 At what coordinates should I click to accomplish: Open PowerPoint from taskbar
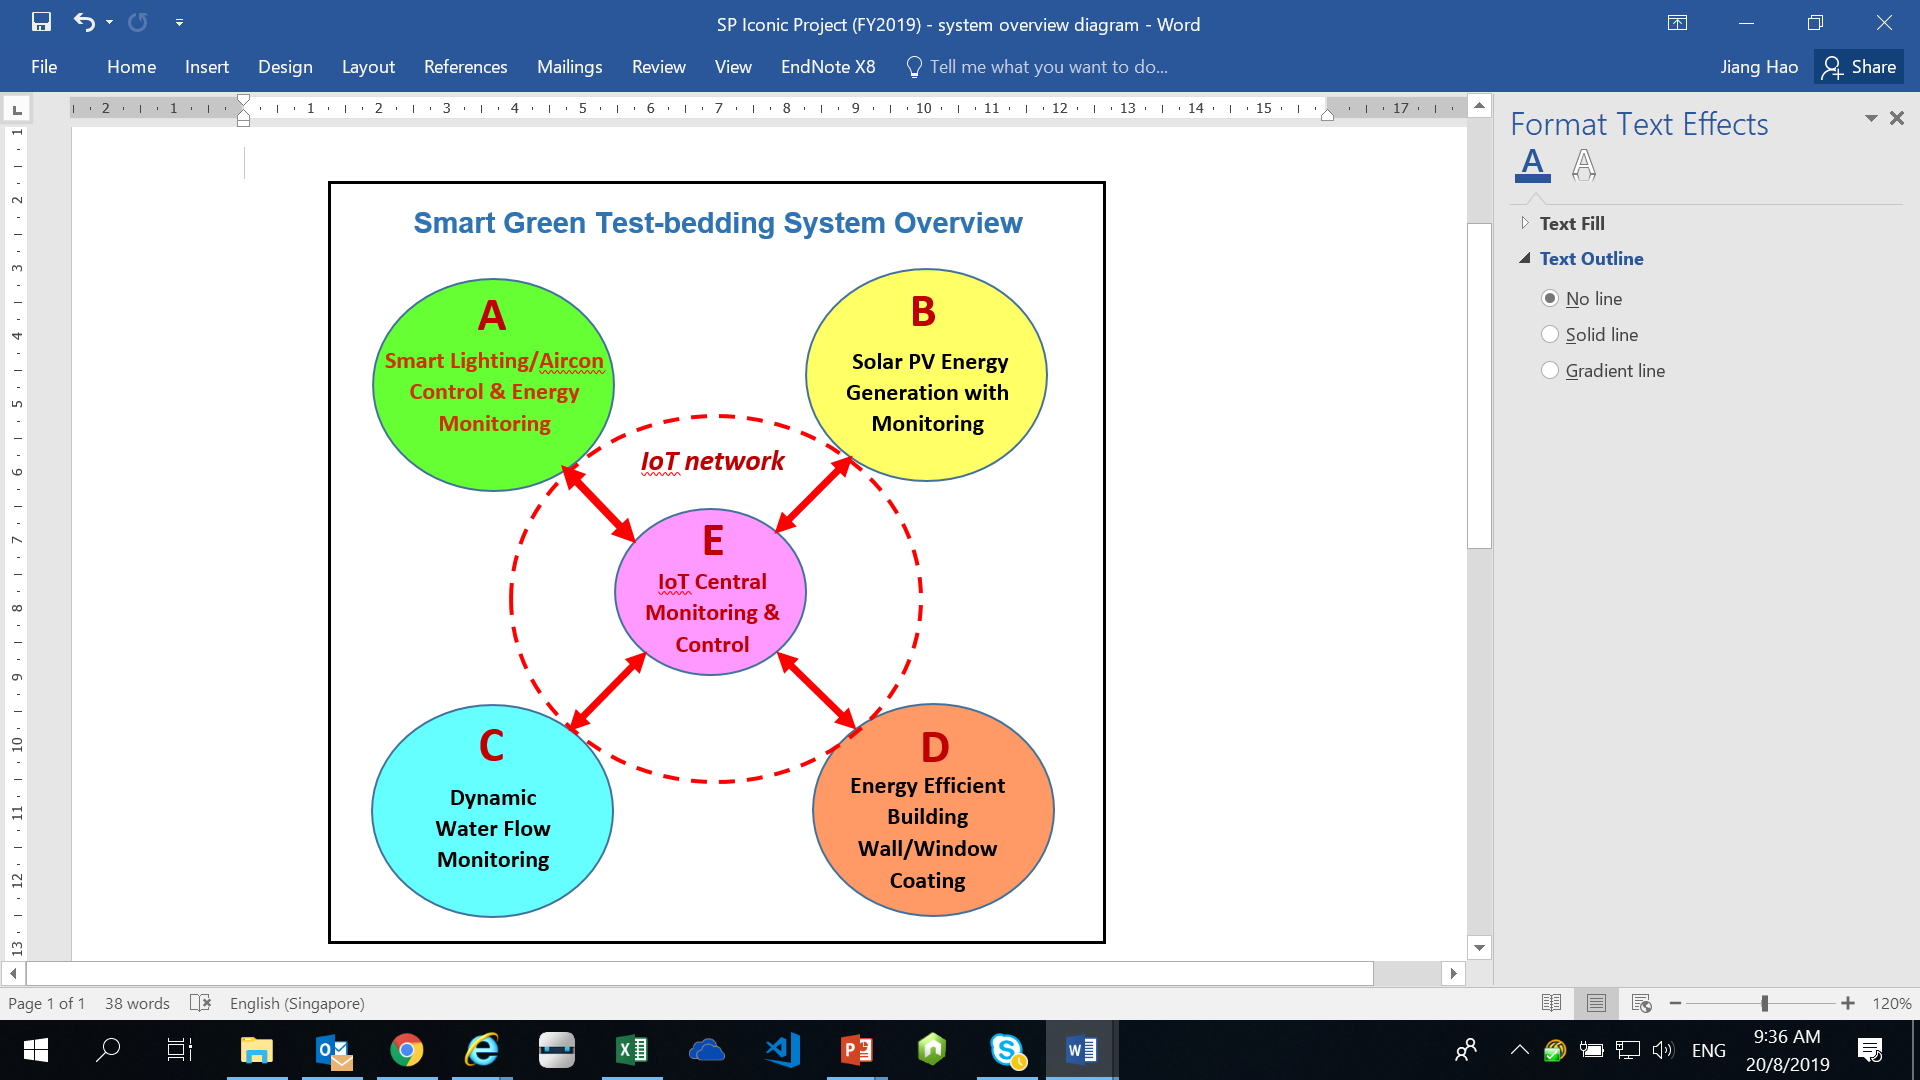coord(857,1050)
